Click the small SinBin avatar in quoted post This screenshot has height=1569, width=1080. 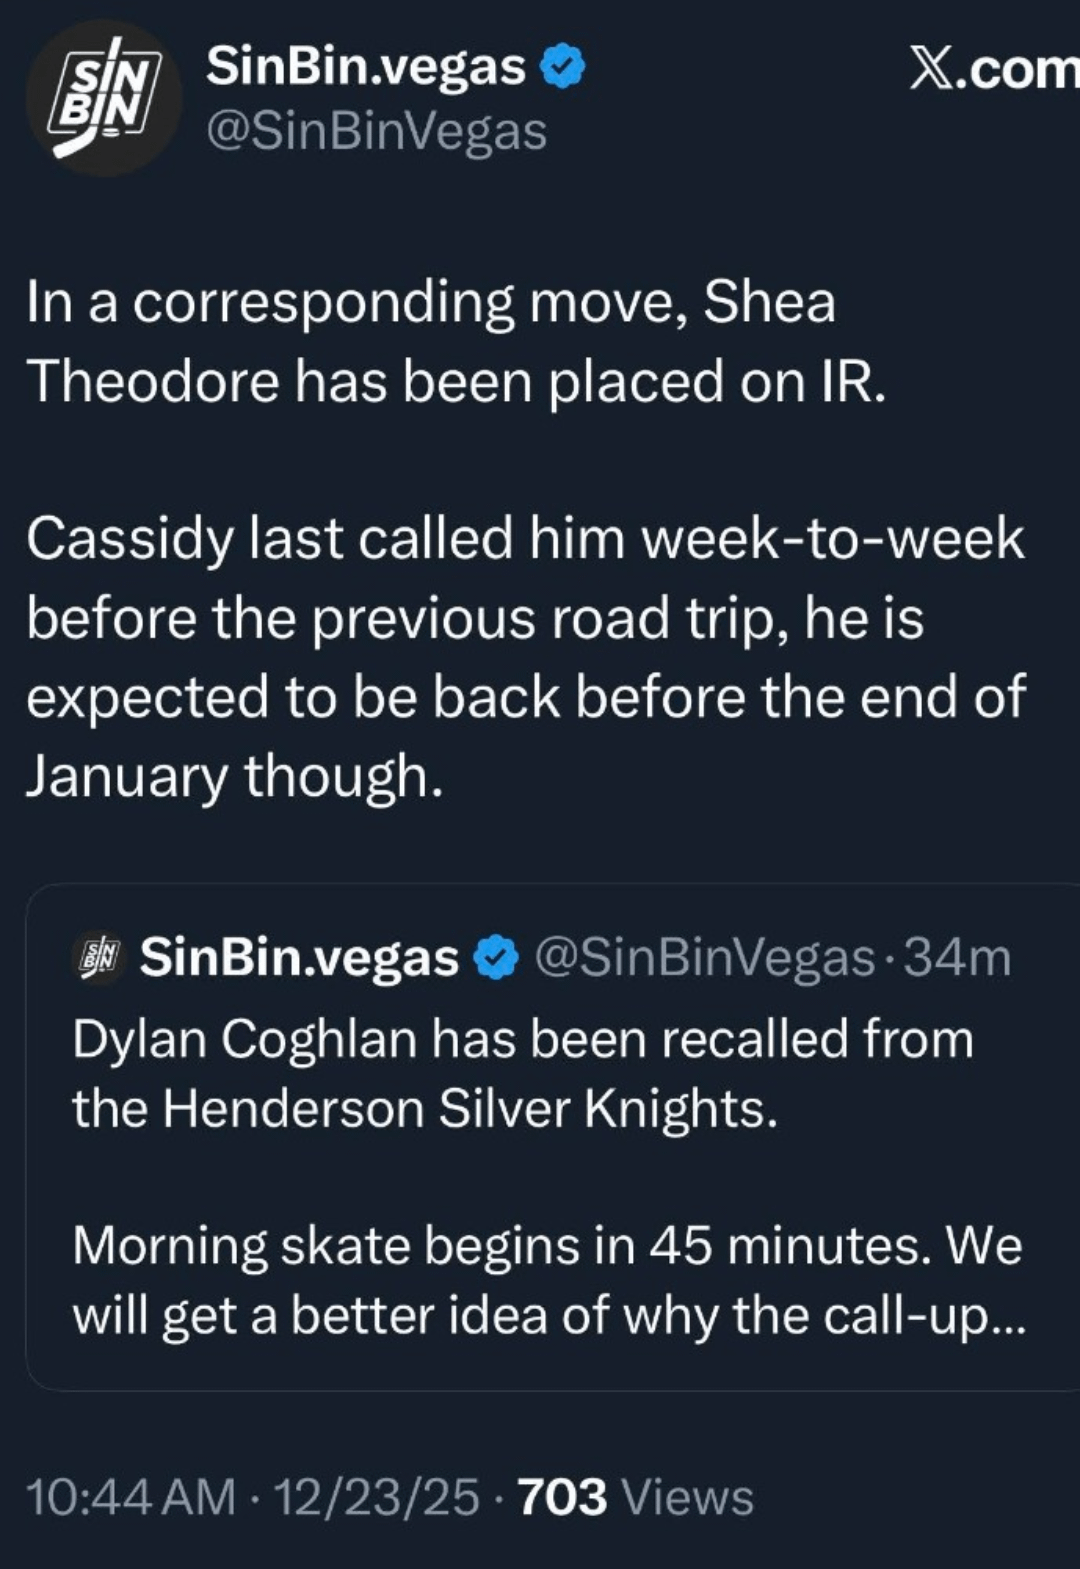[x=100, y=957]
